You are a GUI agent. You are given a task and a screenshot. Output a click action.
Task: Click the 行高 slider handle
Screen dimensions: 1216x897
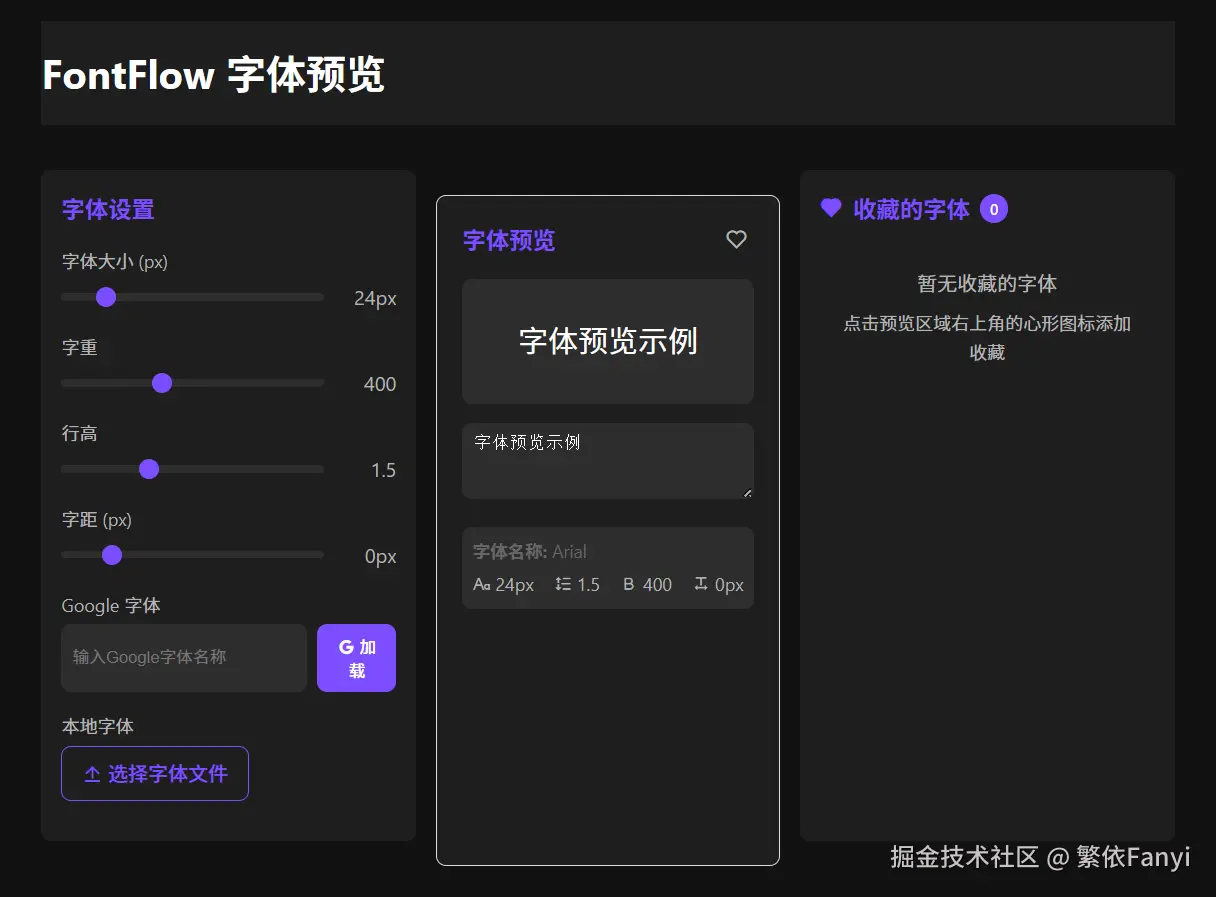(149, 469)
